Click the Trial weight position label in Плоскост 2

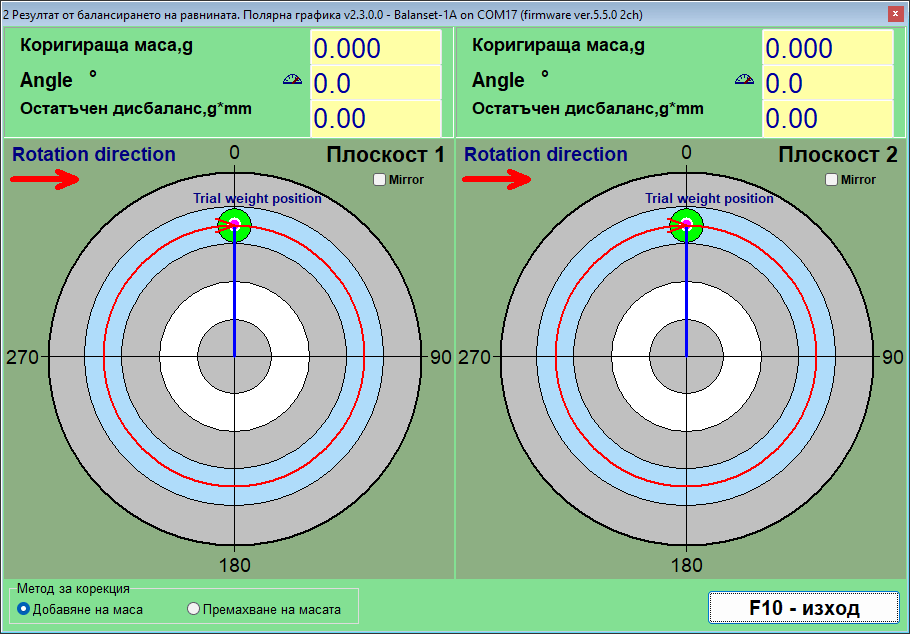click(x=710, y=199)
